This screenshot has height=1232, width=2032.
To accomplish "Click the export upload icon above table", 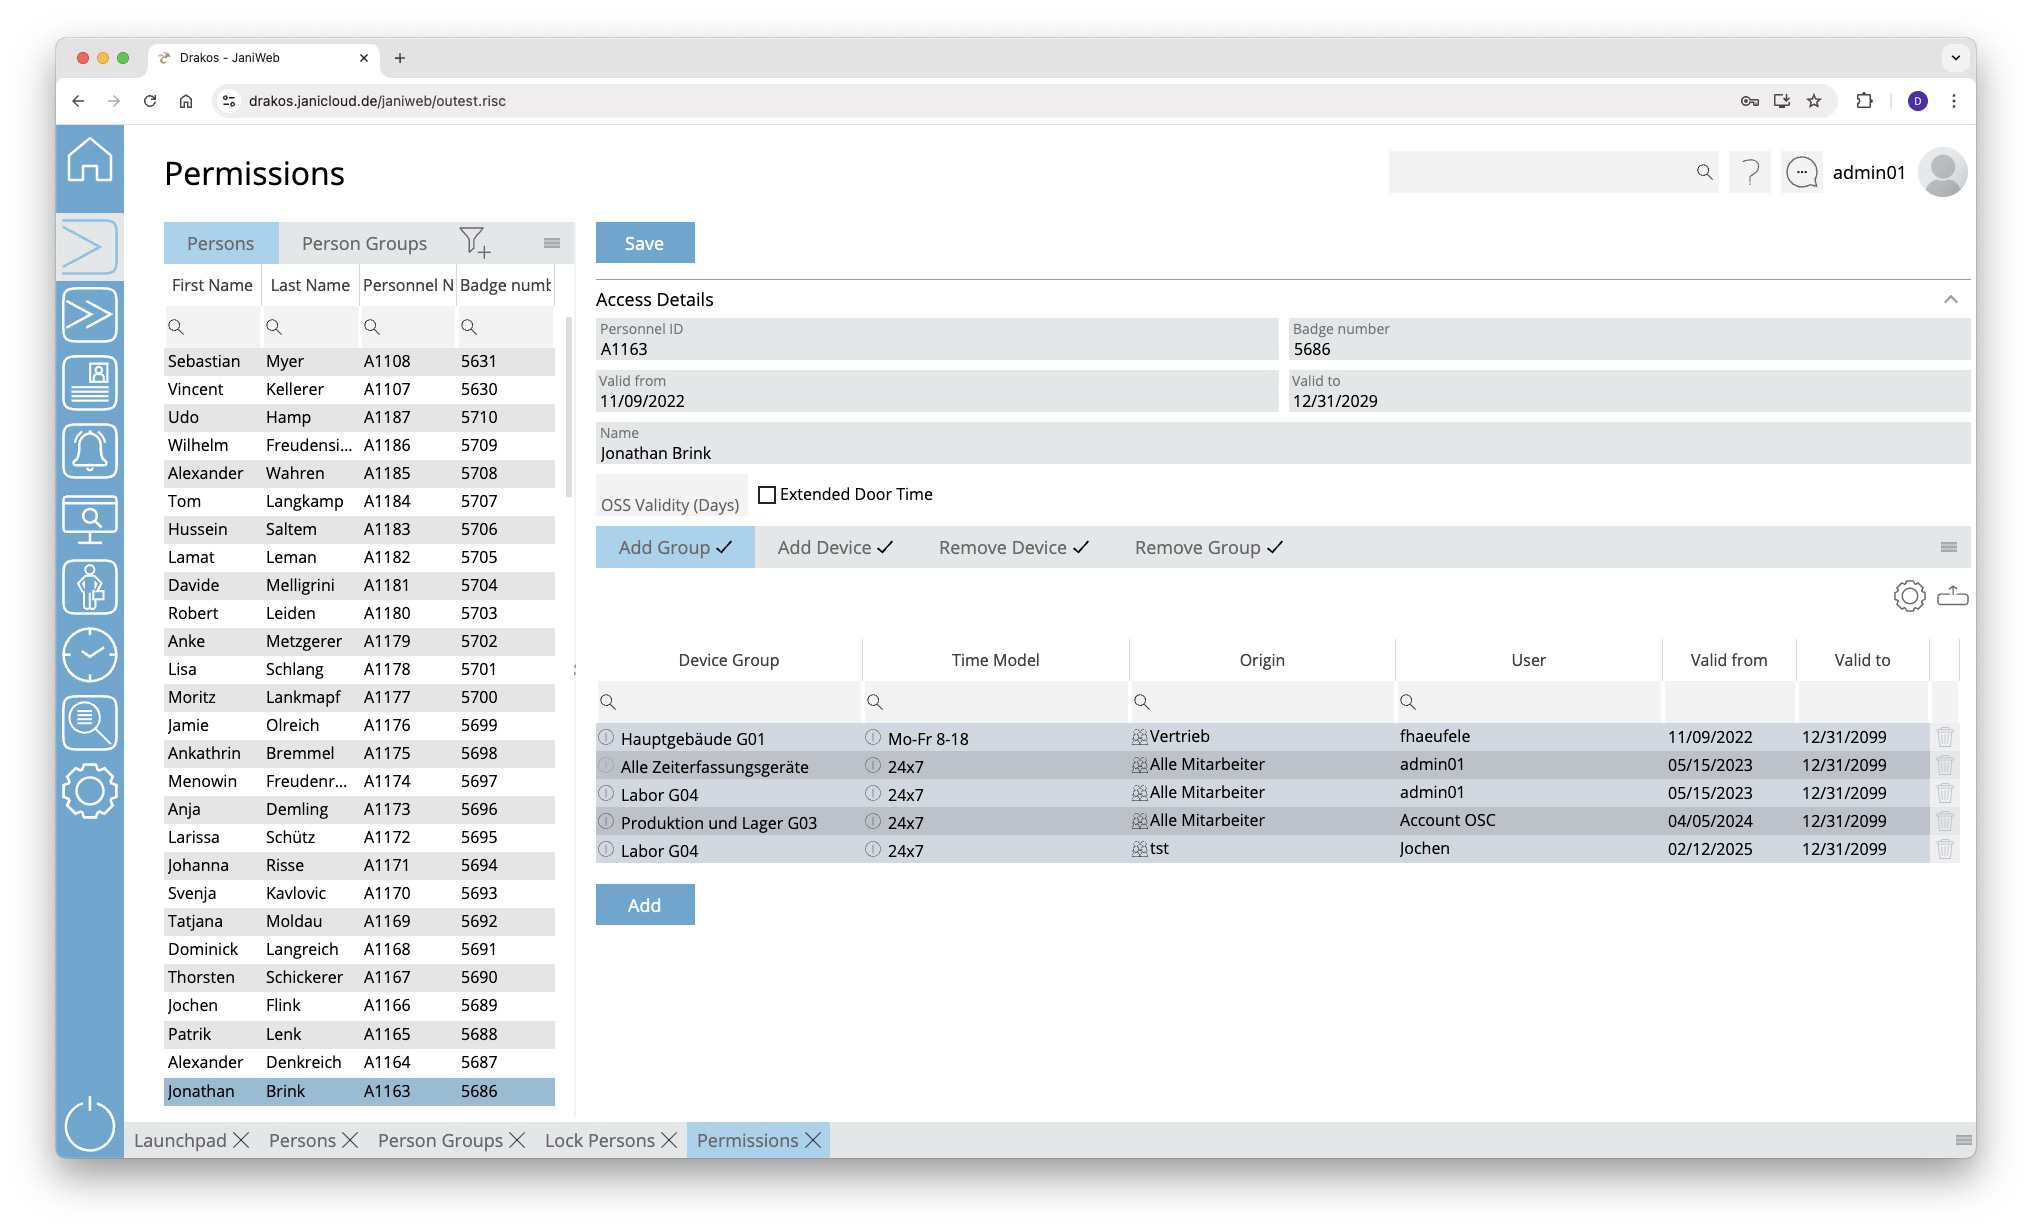I will (1952, 596).
